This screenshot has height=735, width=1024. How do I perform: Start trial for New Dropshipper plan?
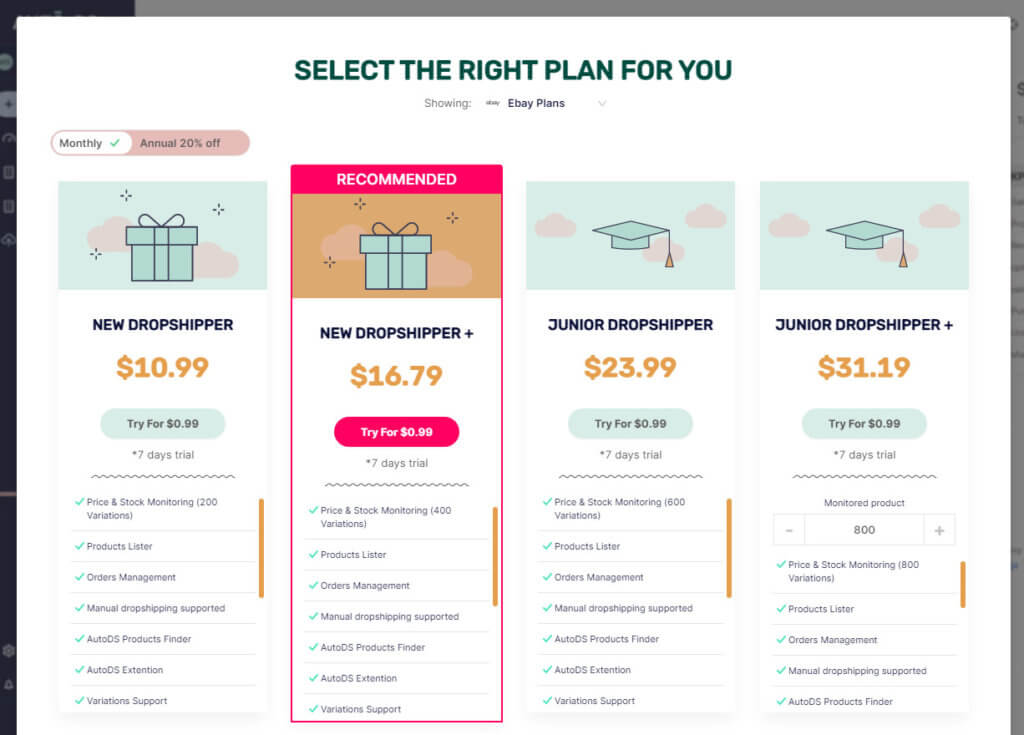(x=162, y=424)
